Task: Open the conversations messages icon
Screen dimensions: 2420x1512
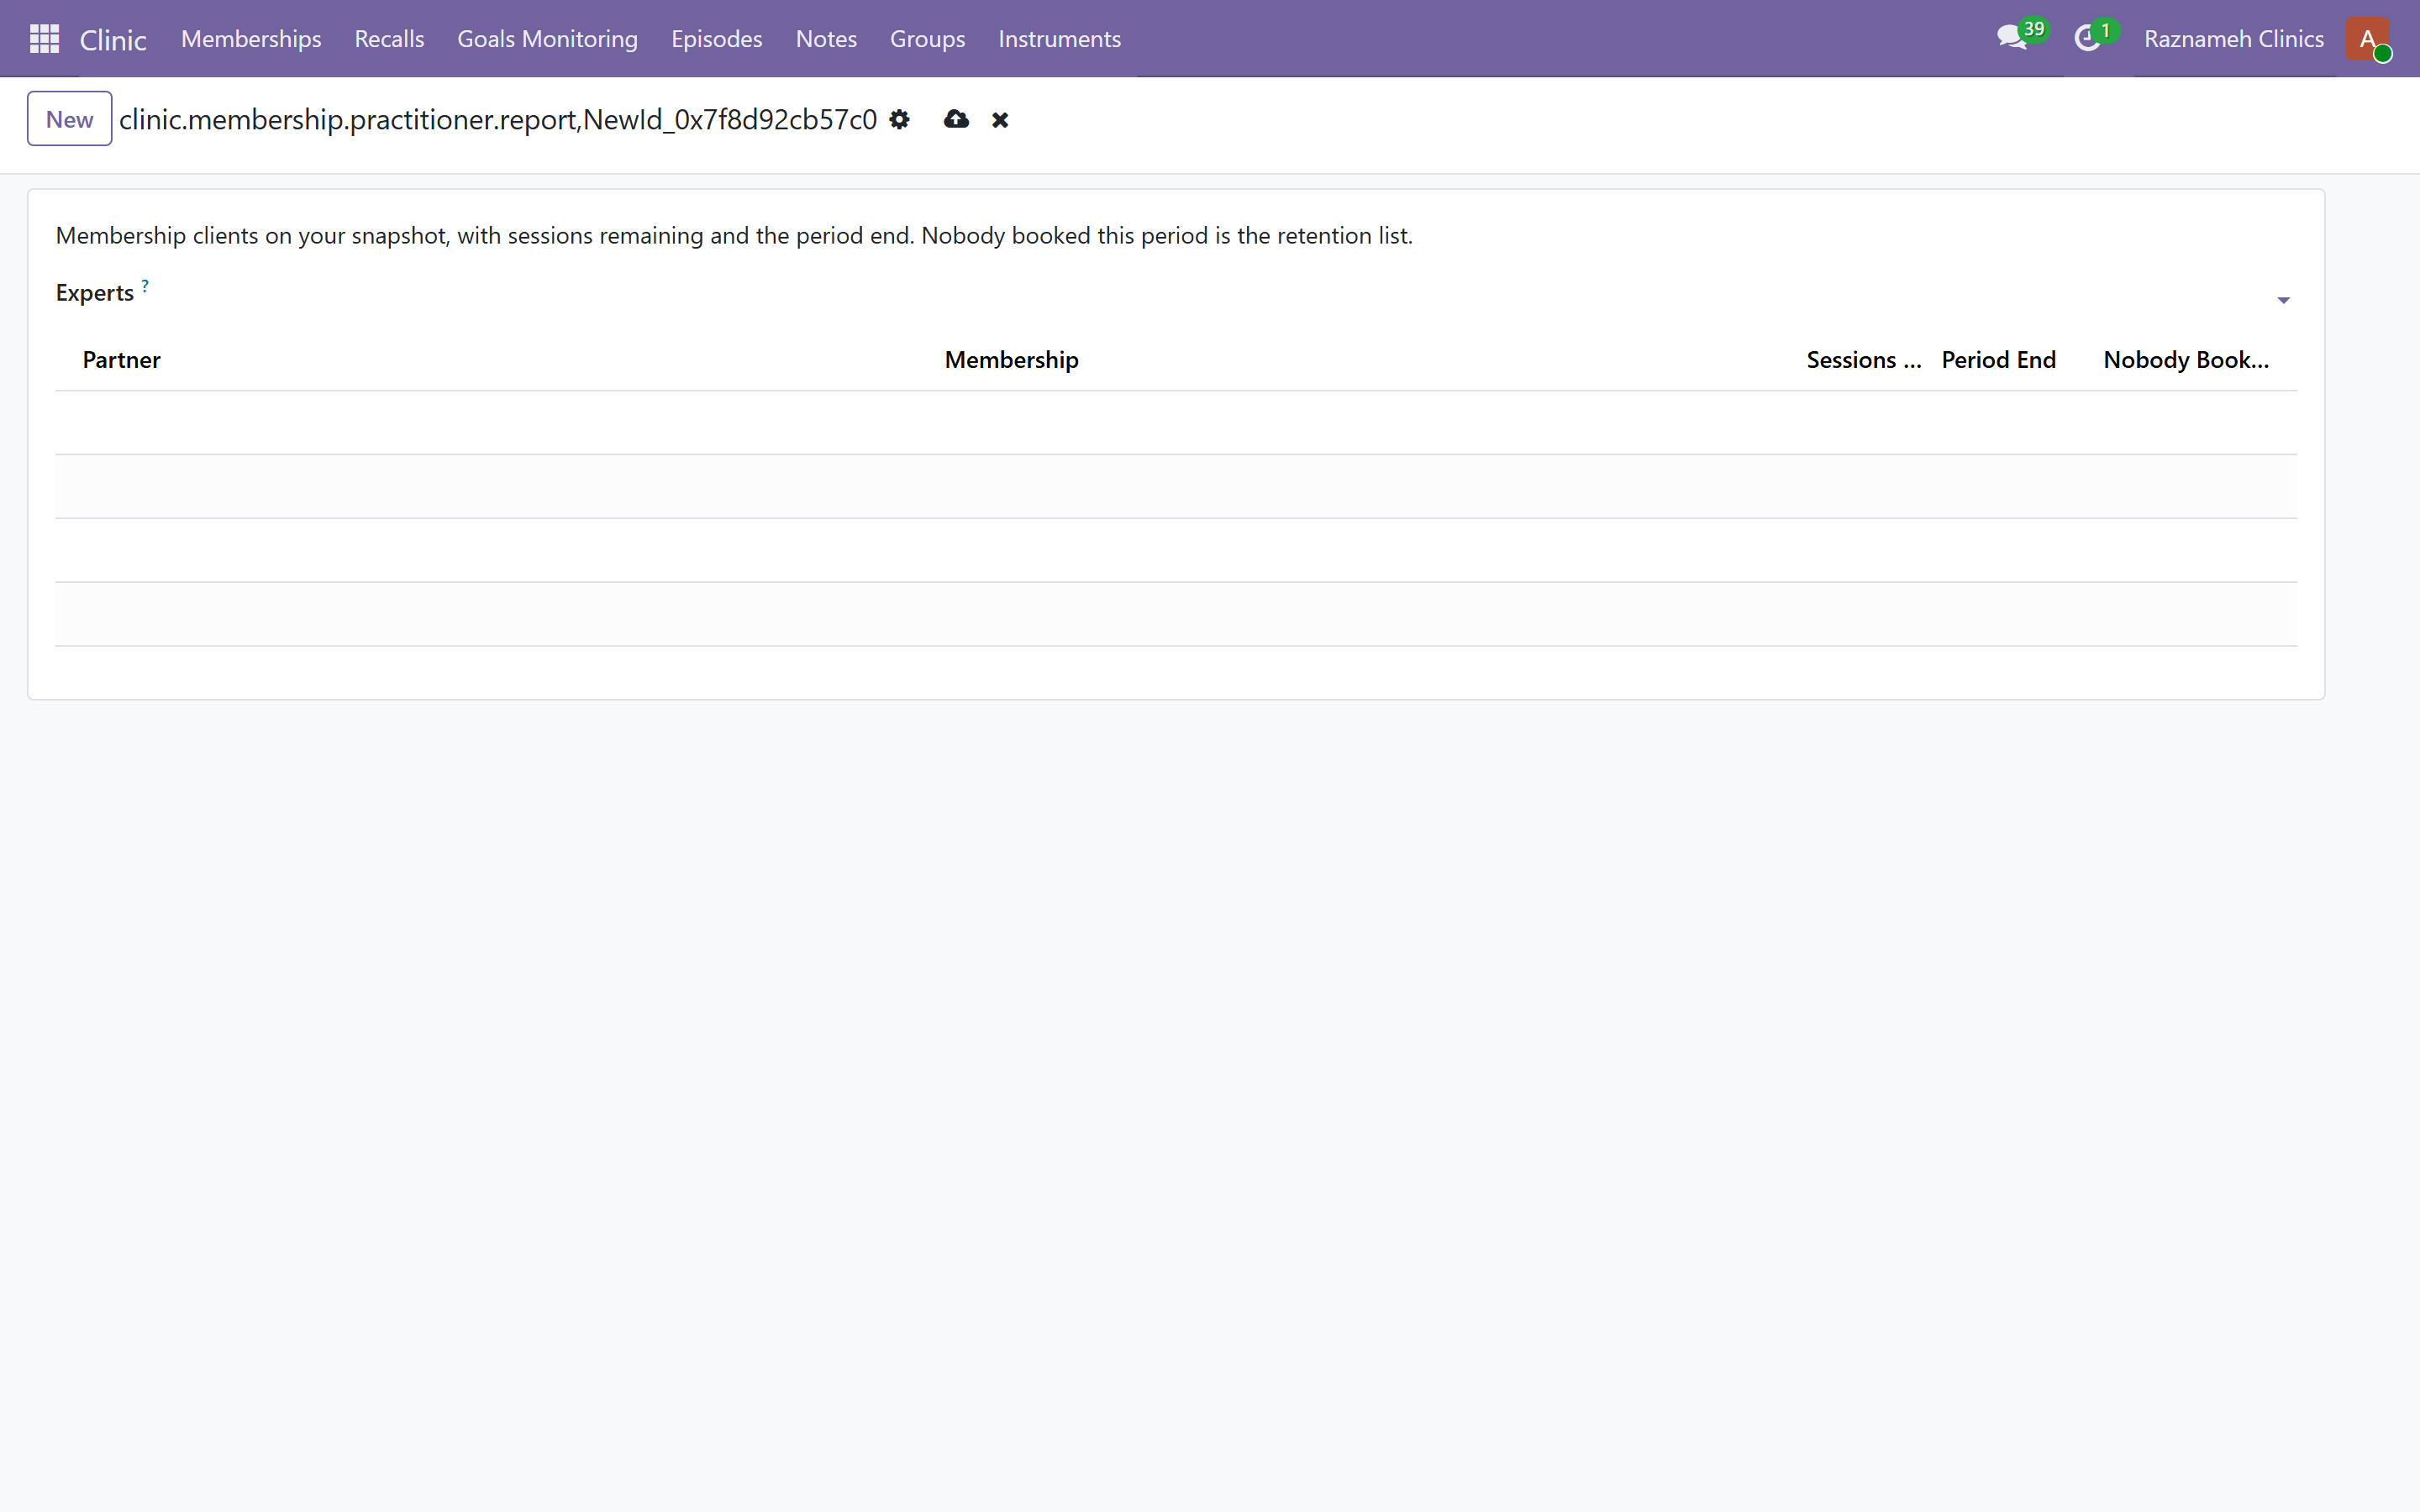Action: (x=2012, y=39)
